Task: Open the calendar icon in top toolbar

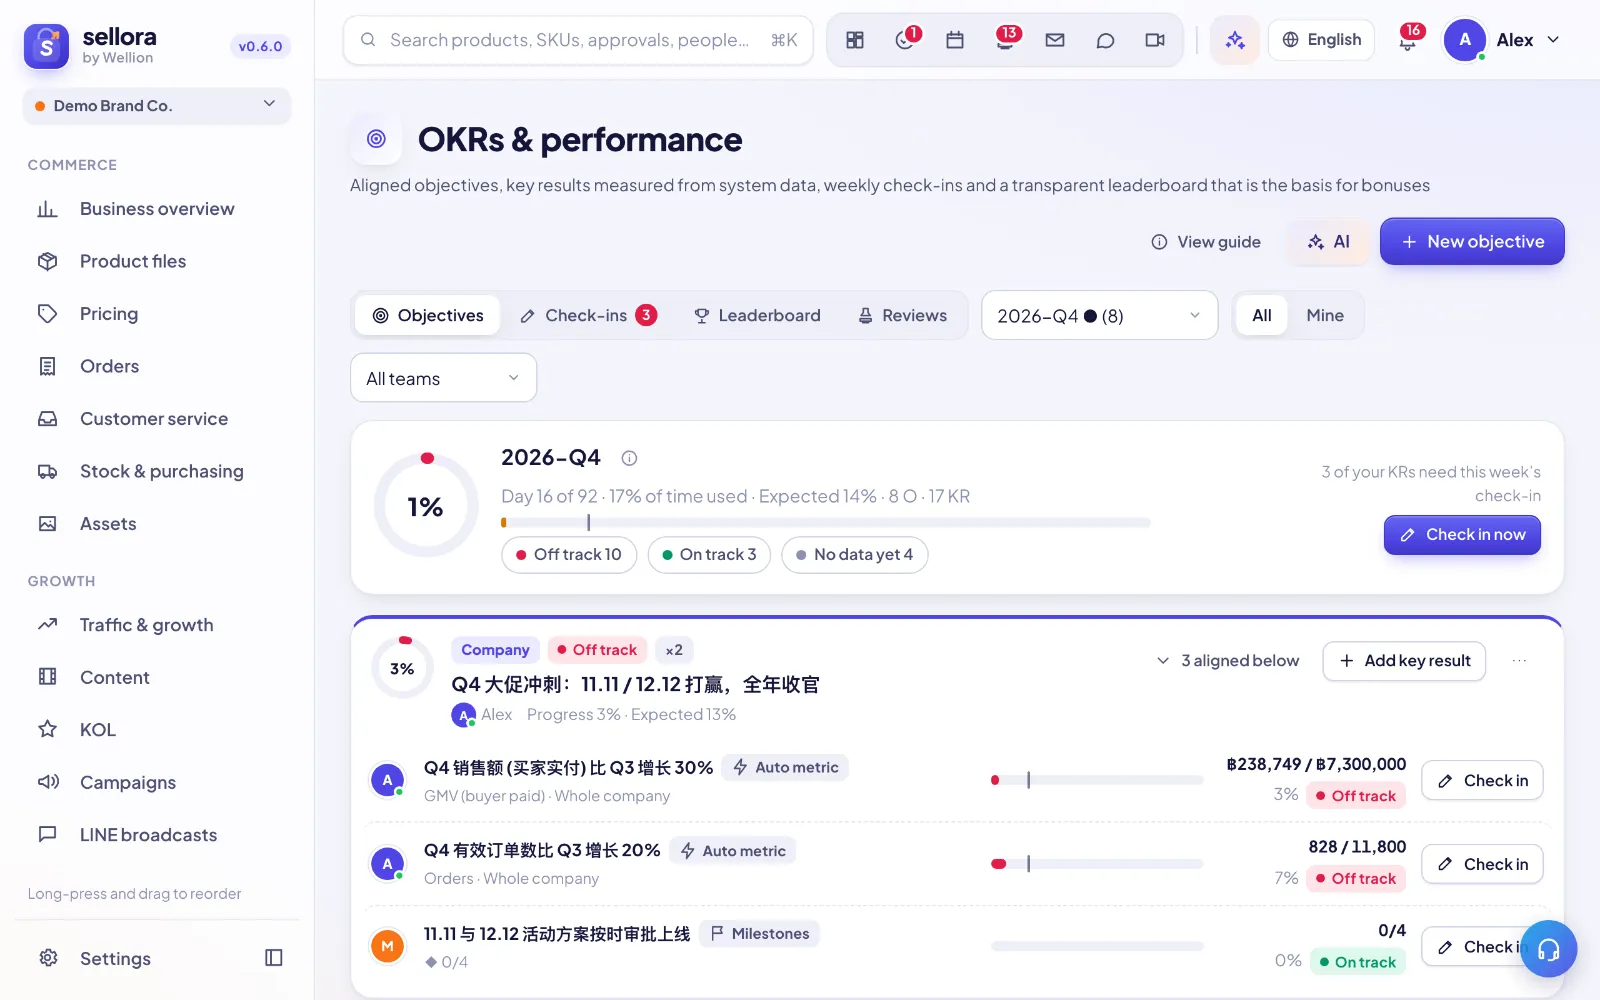Action: (955, 40)
